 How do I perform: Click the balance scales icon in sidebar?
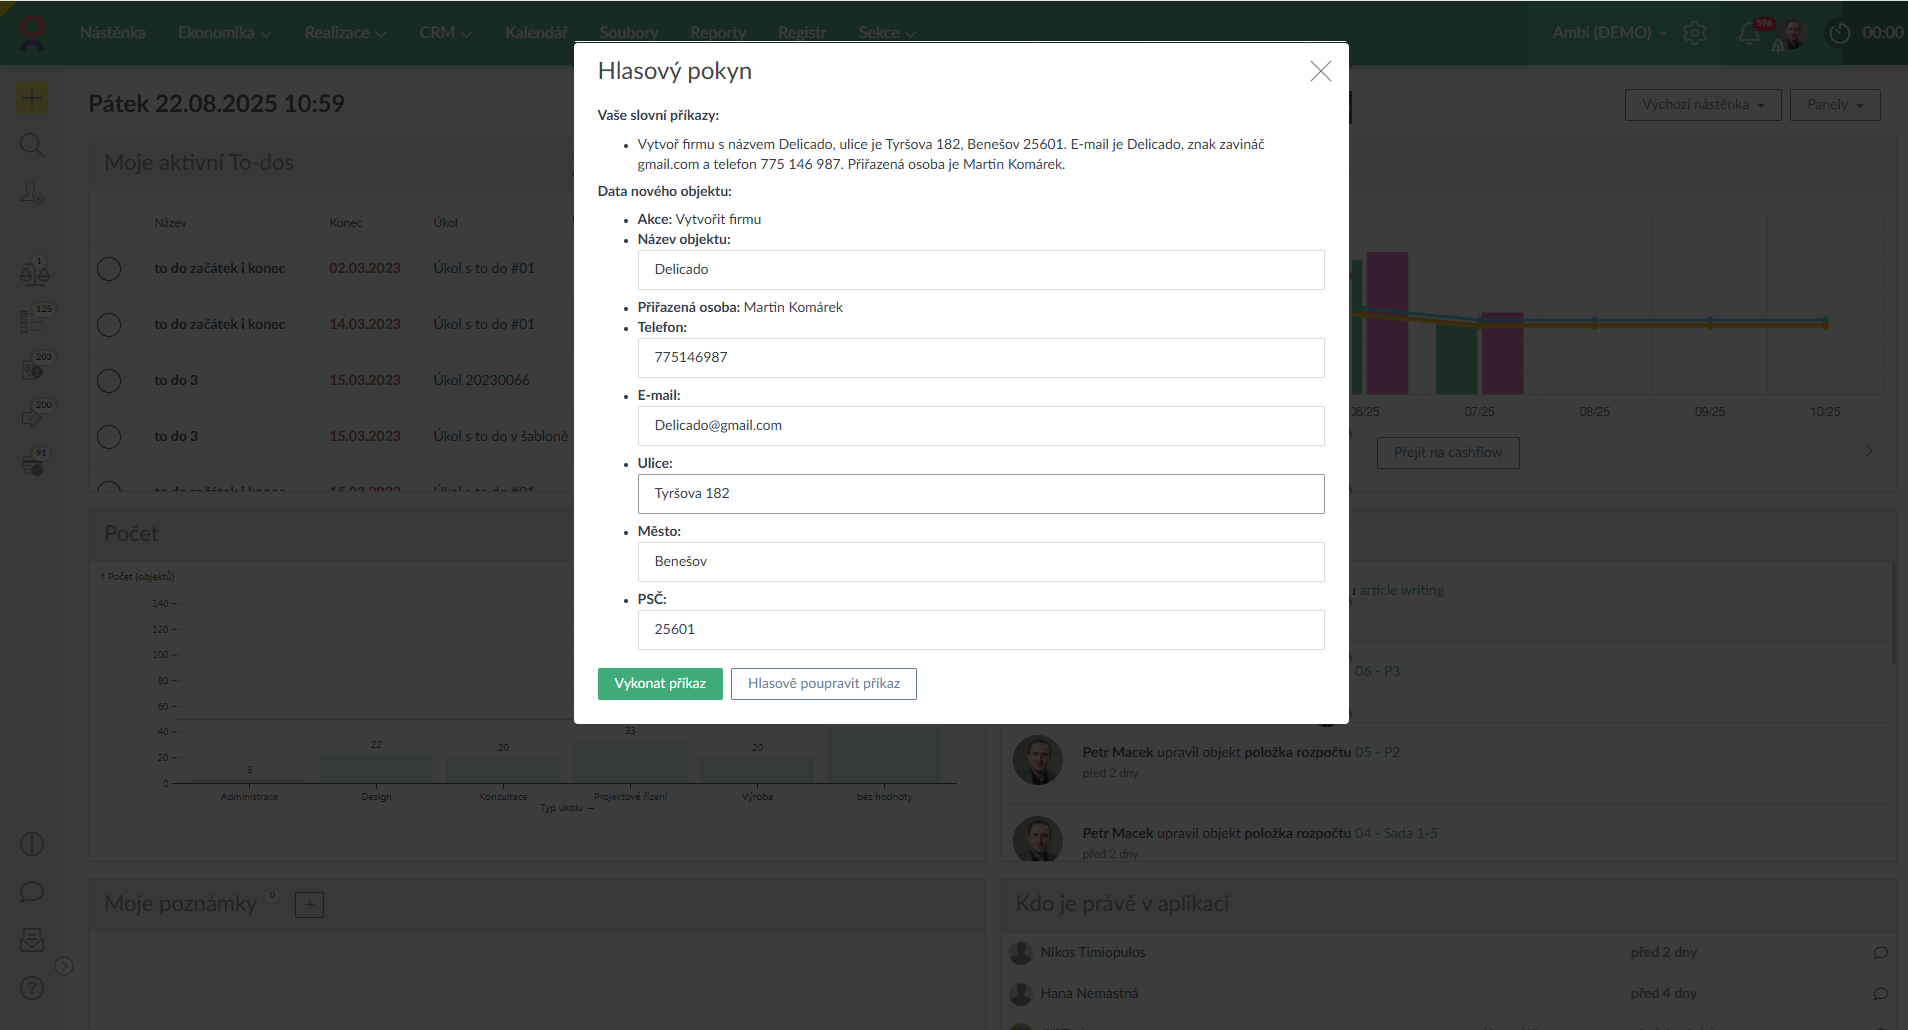34,272
